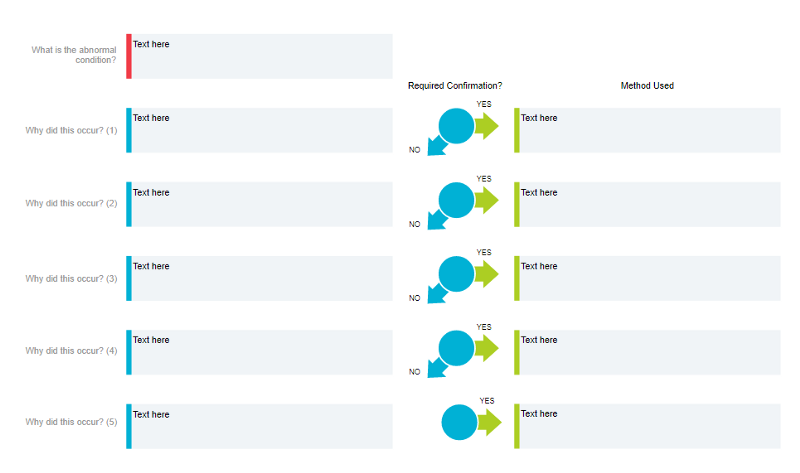Screen dimensions: 800x473
Task: Click the green YES arrow for Why (1)
Action: coord(487,126)
